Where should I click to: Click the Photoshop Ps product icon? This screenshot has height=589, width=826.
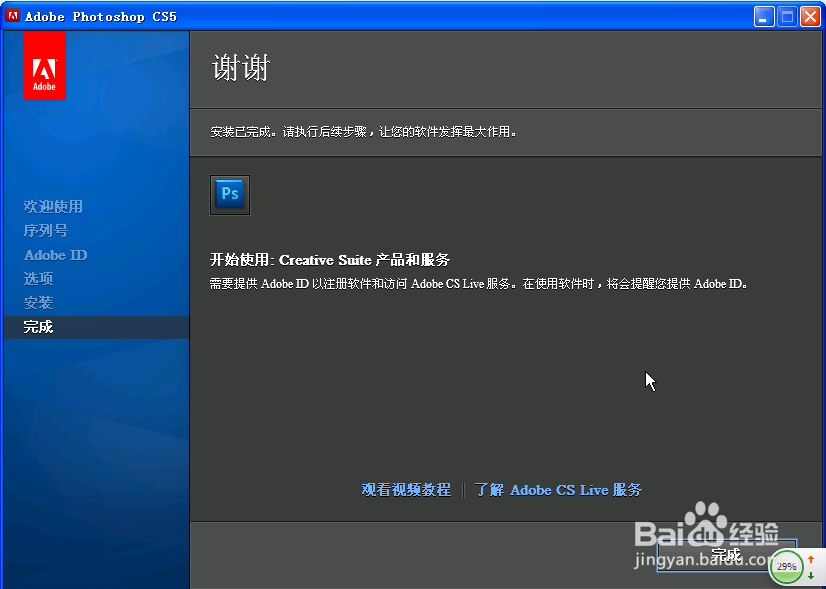tap(230, 195)
